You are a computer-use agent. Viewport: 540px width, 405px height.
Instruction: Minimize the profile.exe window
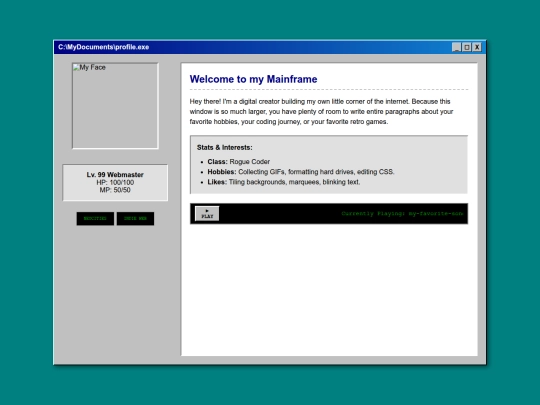(x=456, y=47)
